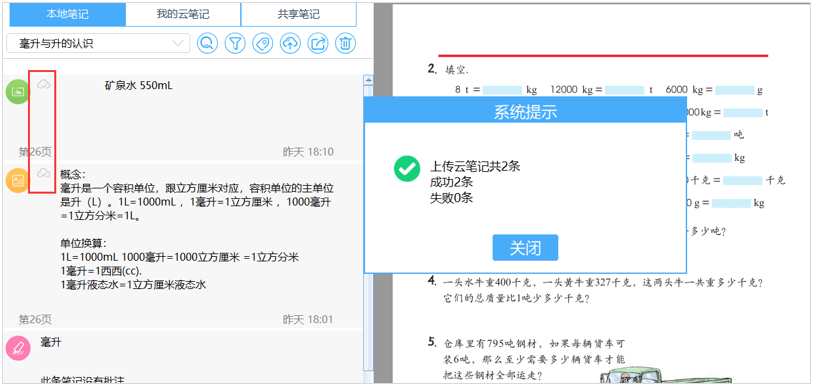Click 第26页 under the 矿泉水 note
Screen dimensions: 816x388
point(35,152)
